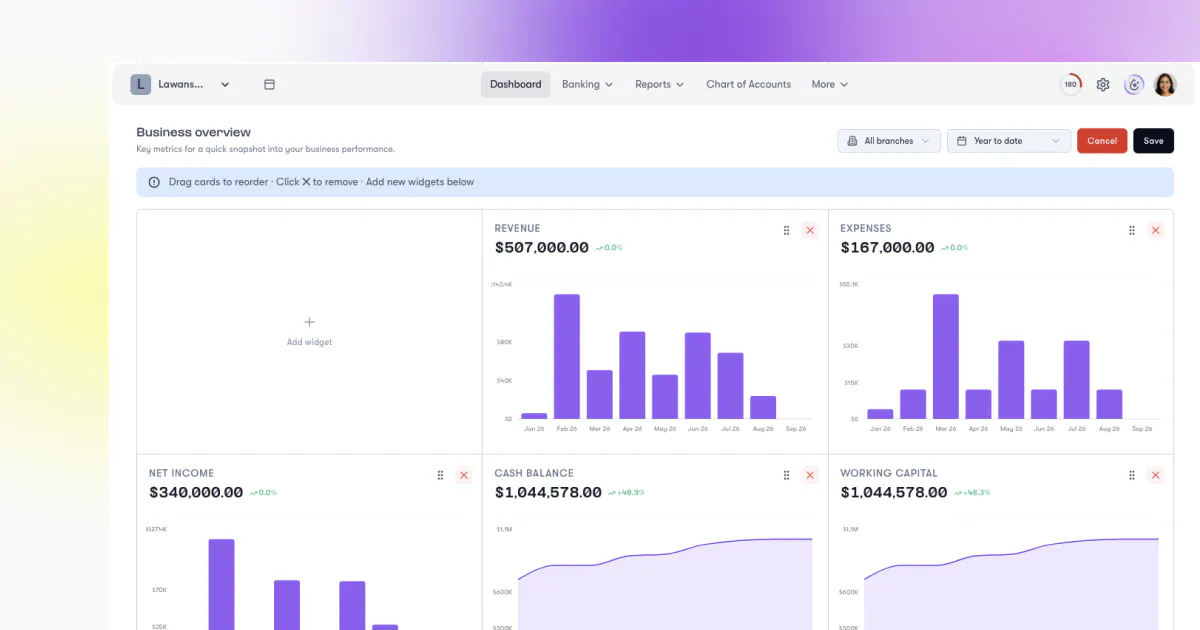Click the black Save button
This screenshot has height=630, width=1200.
[x=1153, y=141]
